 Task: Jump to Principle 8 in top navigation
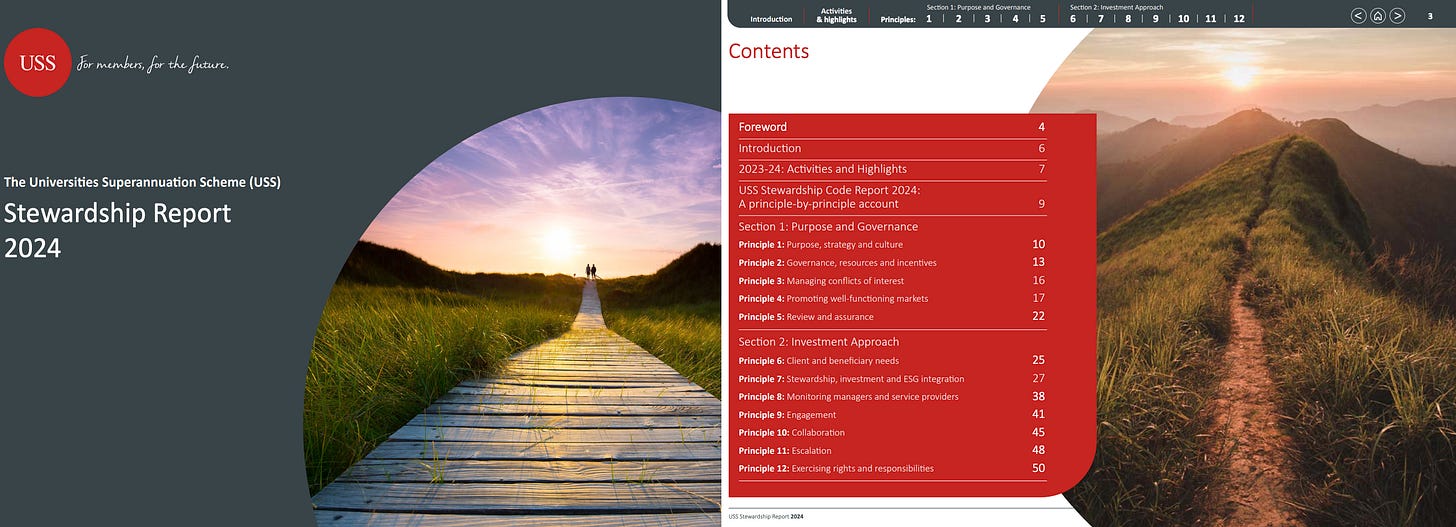(1128, 19)
